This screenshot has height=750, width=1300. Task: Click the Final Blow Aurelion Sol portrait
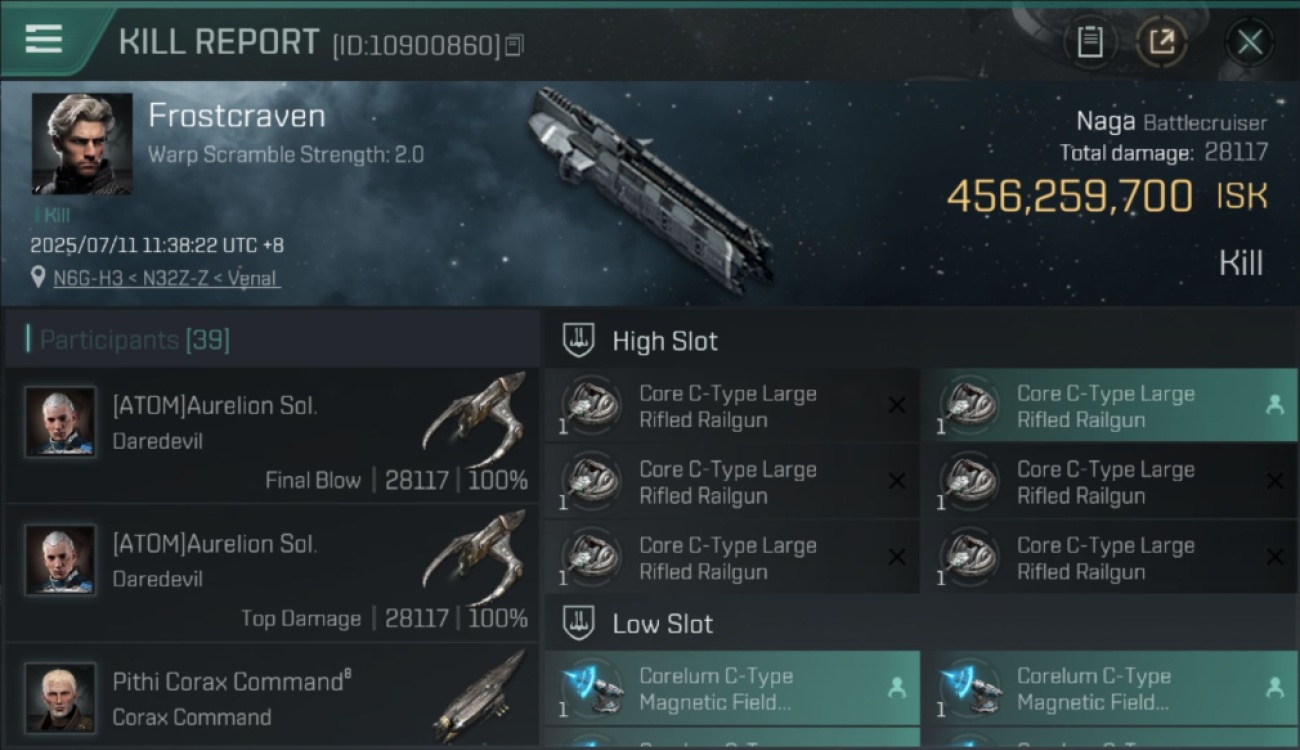tap(61, 422)
